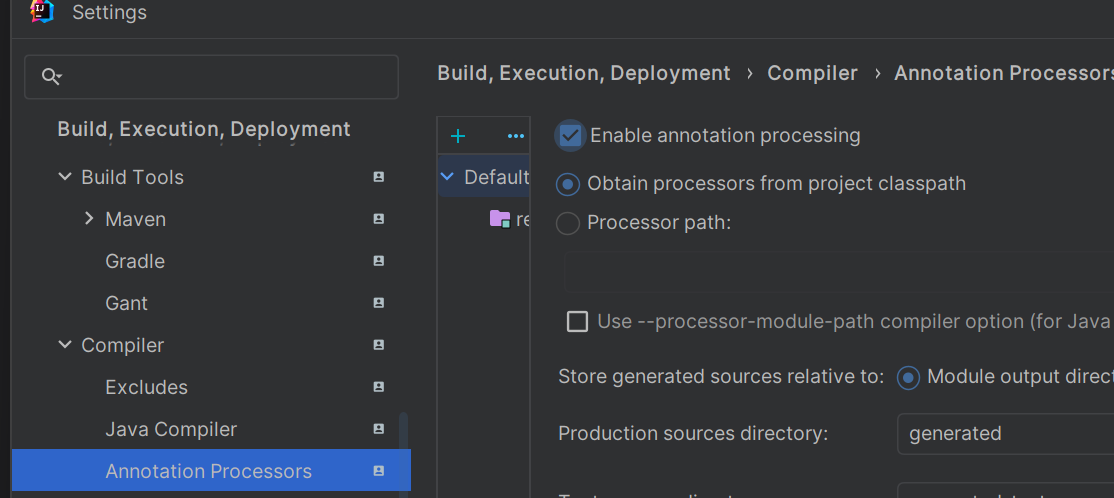Select Annotation Processors in the settings tree
This screenshot has width=1114, height=498.
pyautogui.click(x=208, y=471)
